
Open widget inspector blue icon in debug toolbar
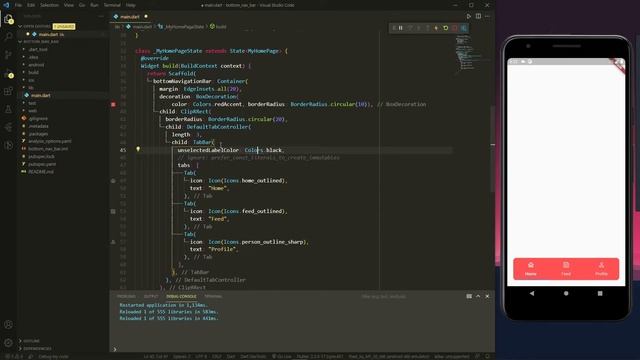pyautogui.click(x=464, y=28)
